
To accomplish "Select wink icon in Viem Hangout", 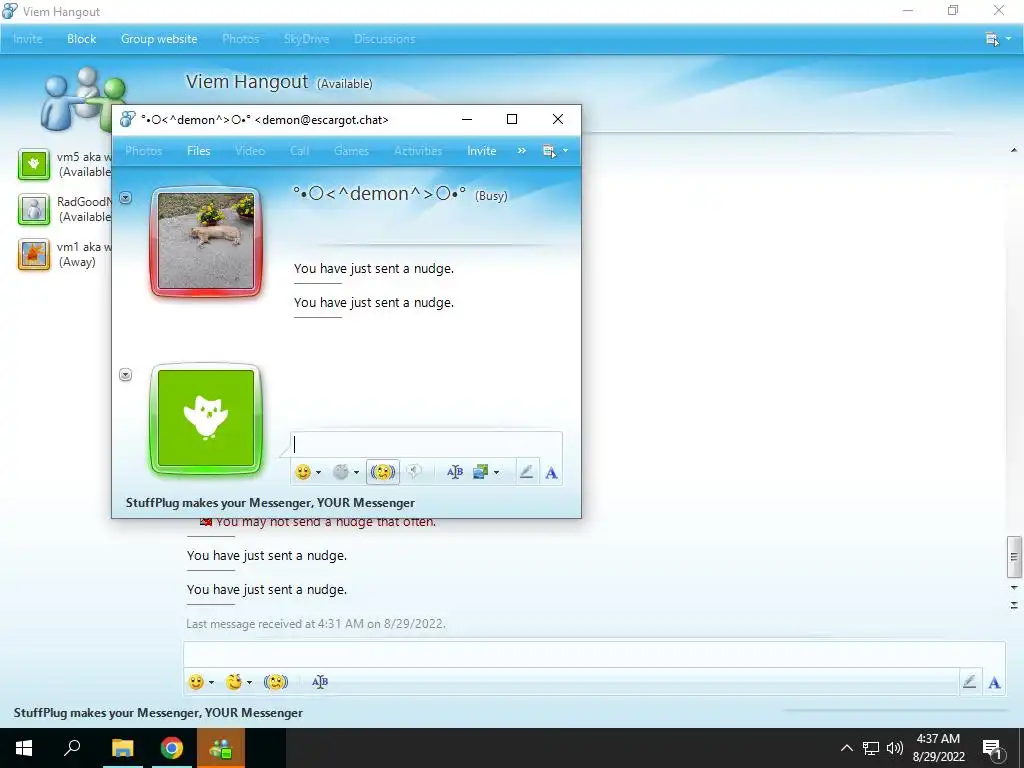I will [x=234, y=682].
